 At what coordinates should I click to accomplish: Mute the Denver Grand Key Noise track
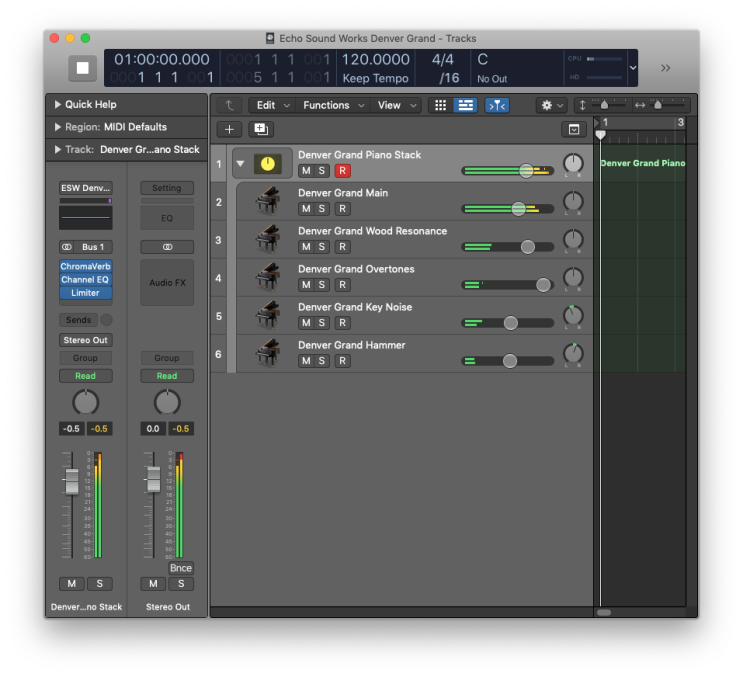click(x=306, y=323)
